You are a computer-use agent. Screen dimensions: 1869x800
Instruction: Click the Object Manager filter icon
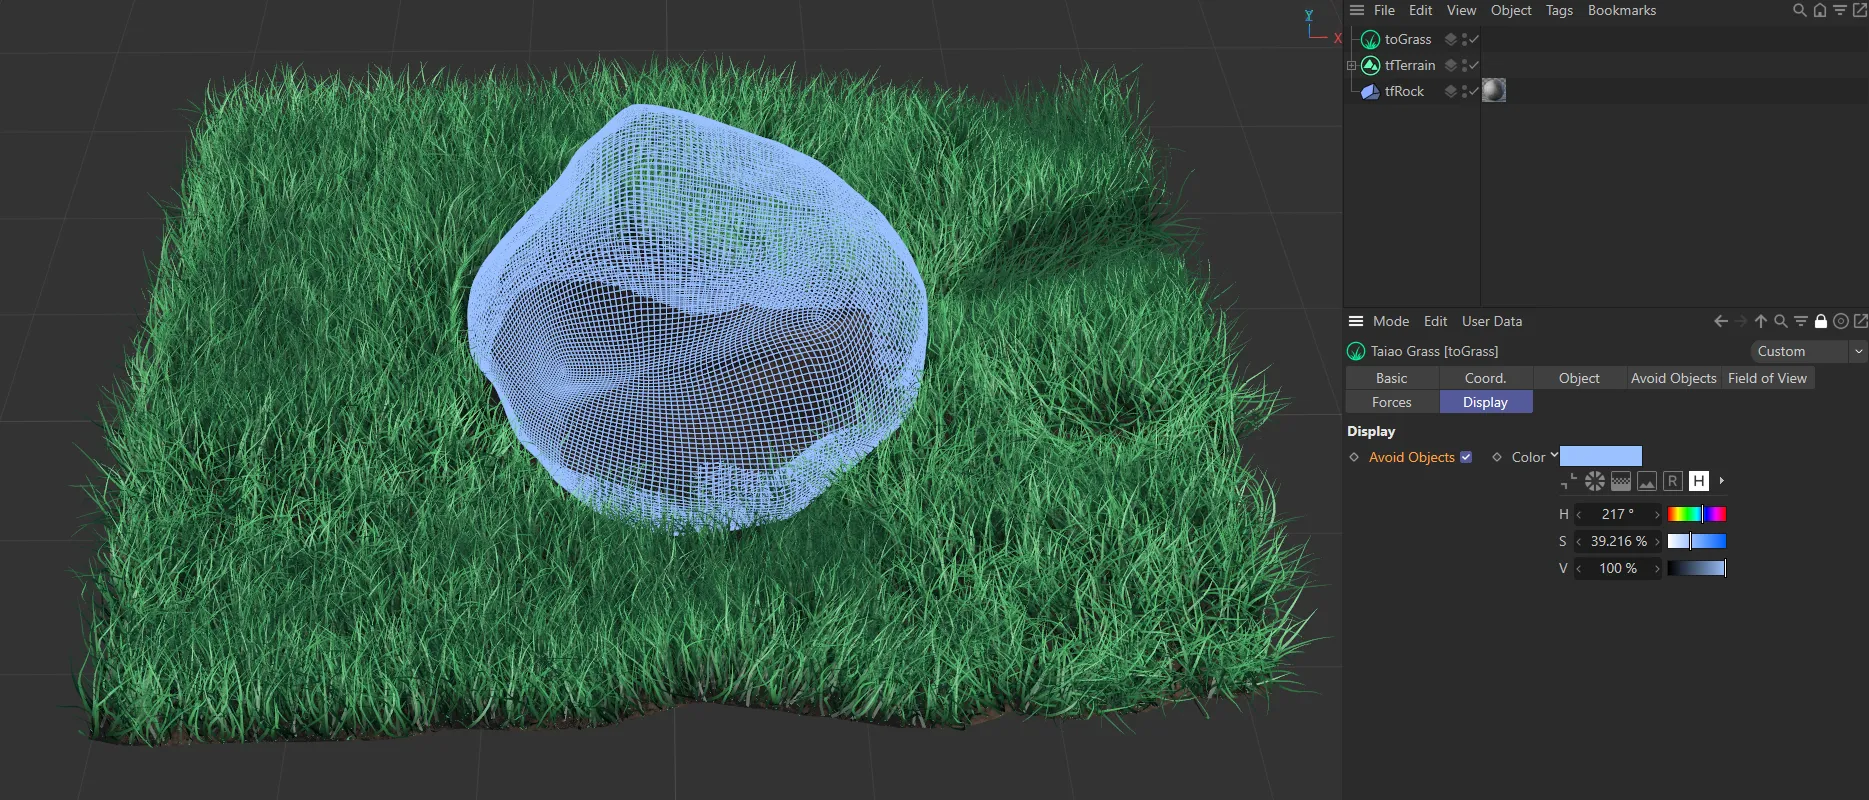click(x=1840, y=10)
